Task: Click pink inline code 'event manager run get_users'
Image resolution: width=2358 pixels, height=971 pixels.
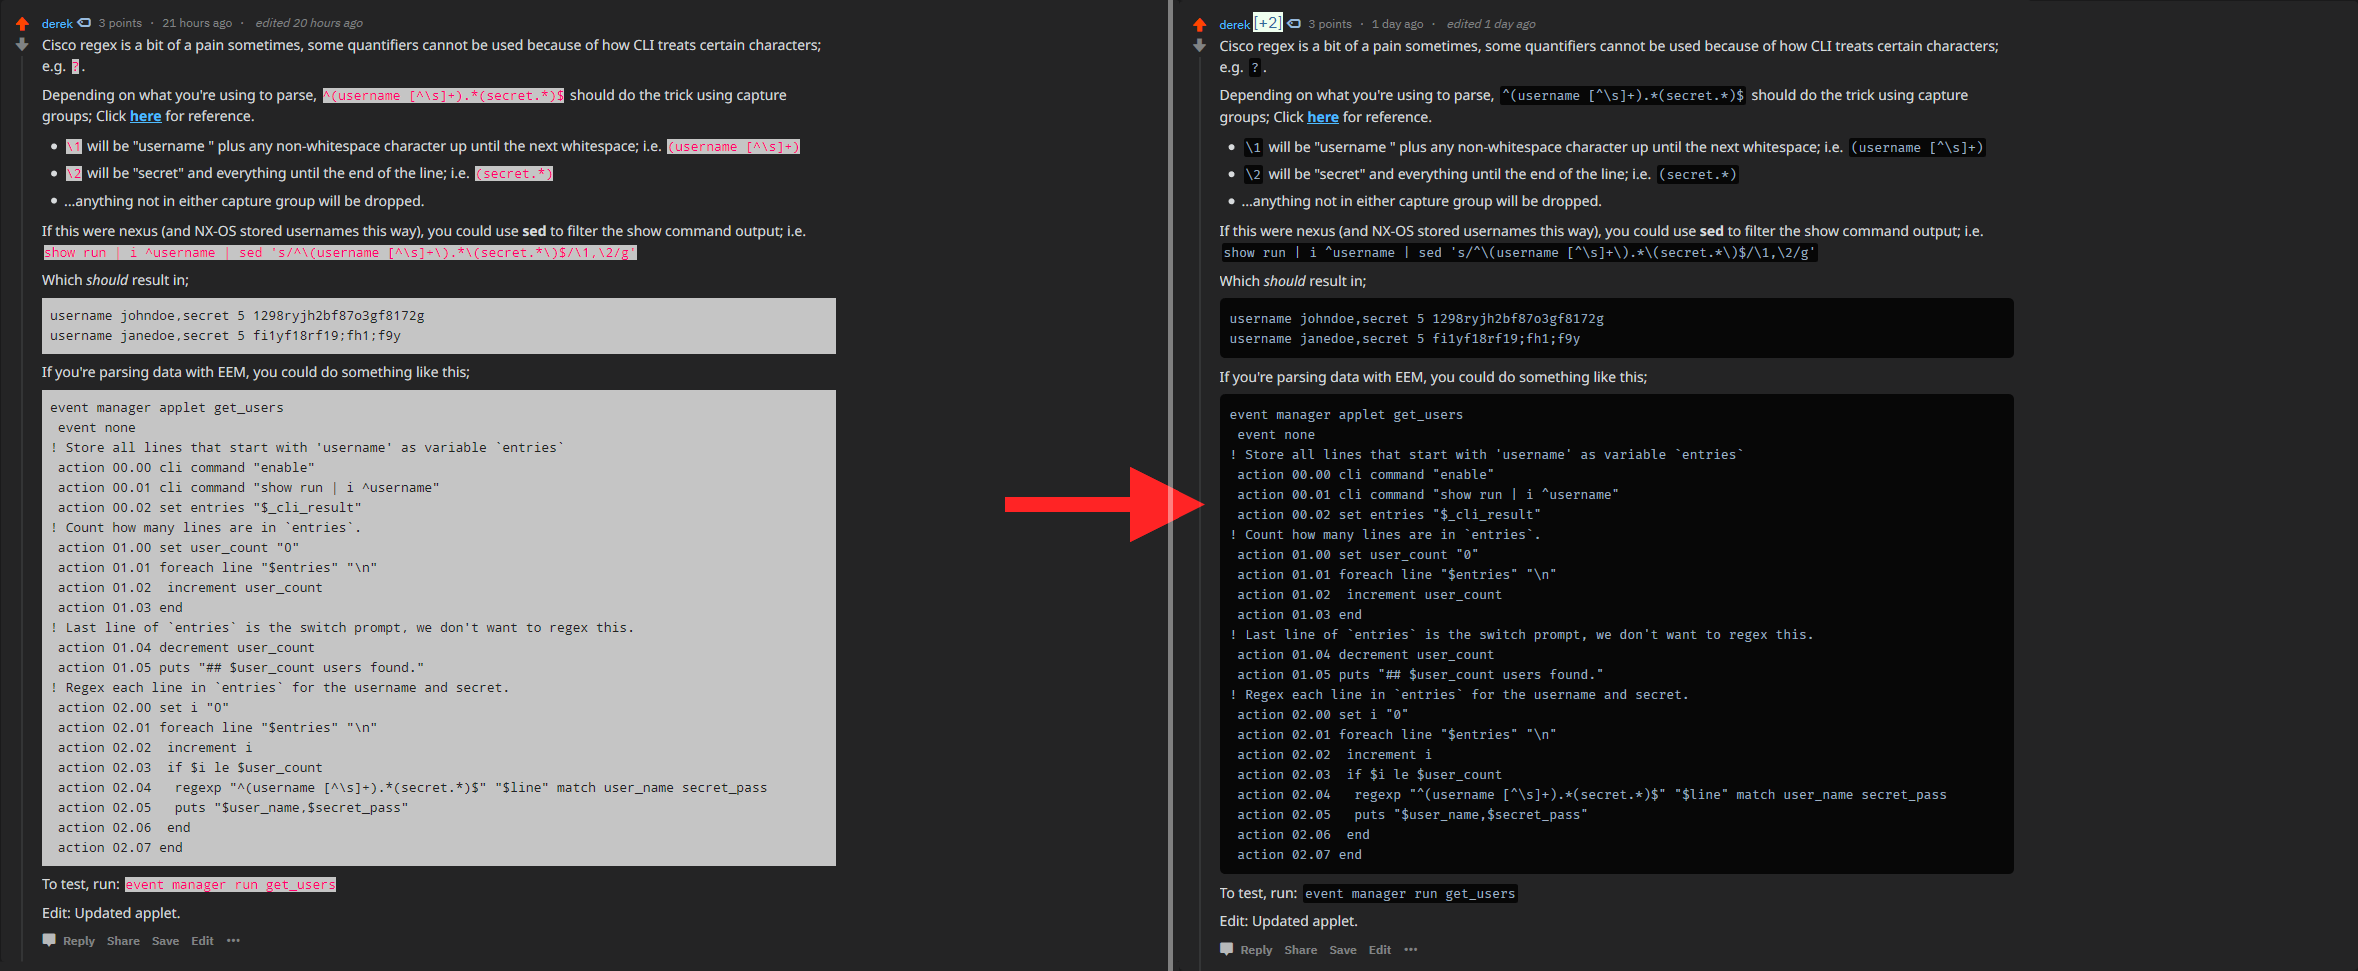Action: 231,885
